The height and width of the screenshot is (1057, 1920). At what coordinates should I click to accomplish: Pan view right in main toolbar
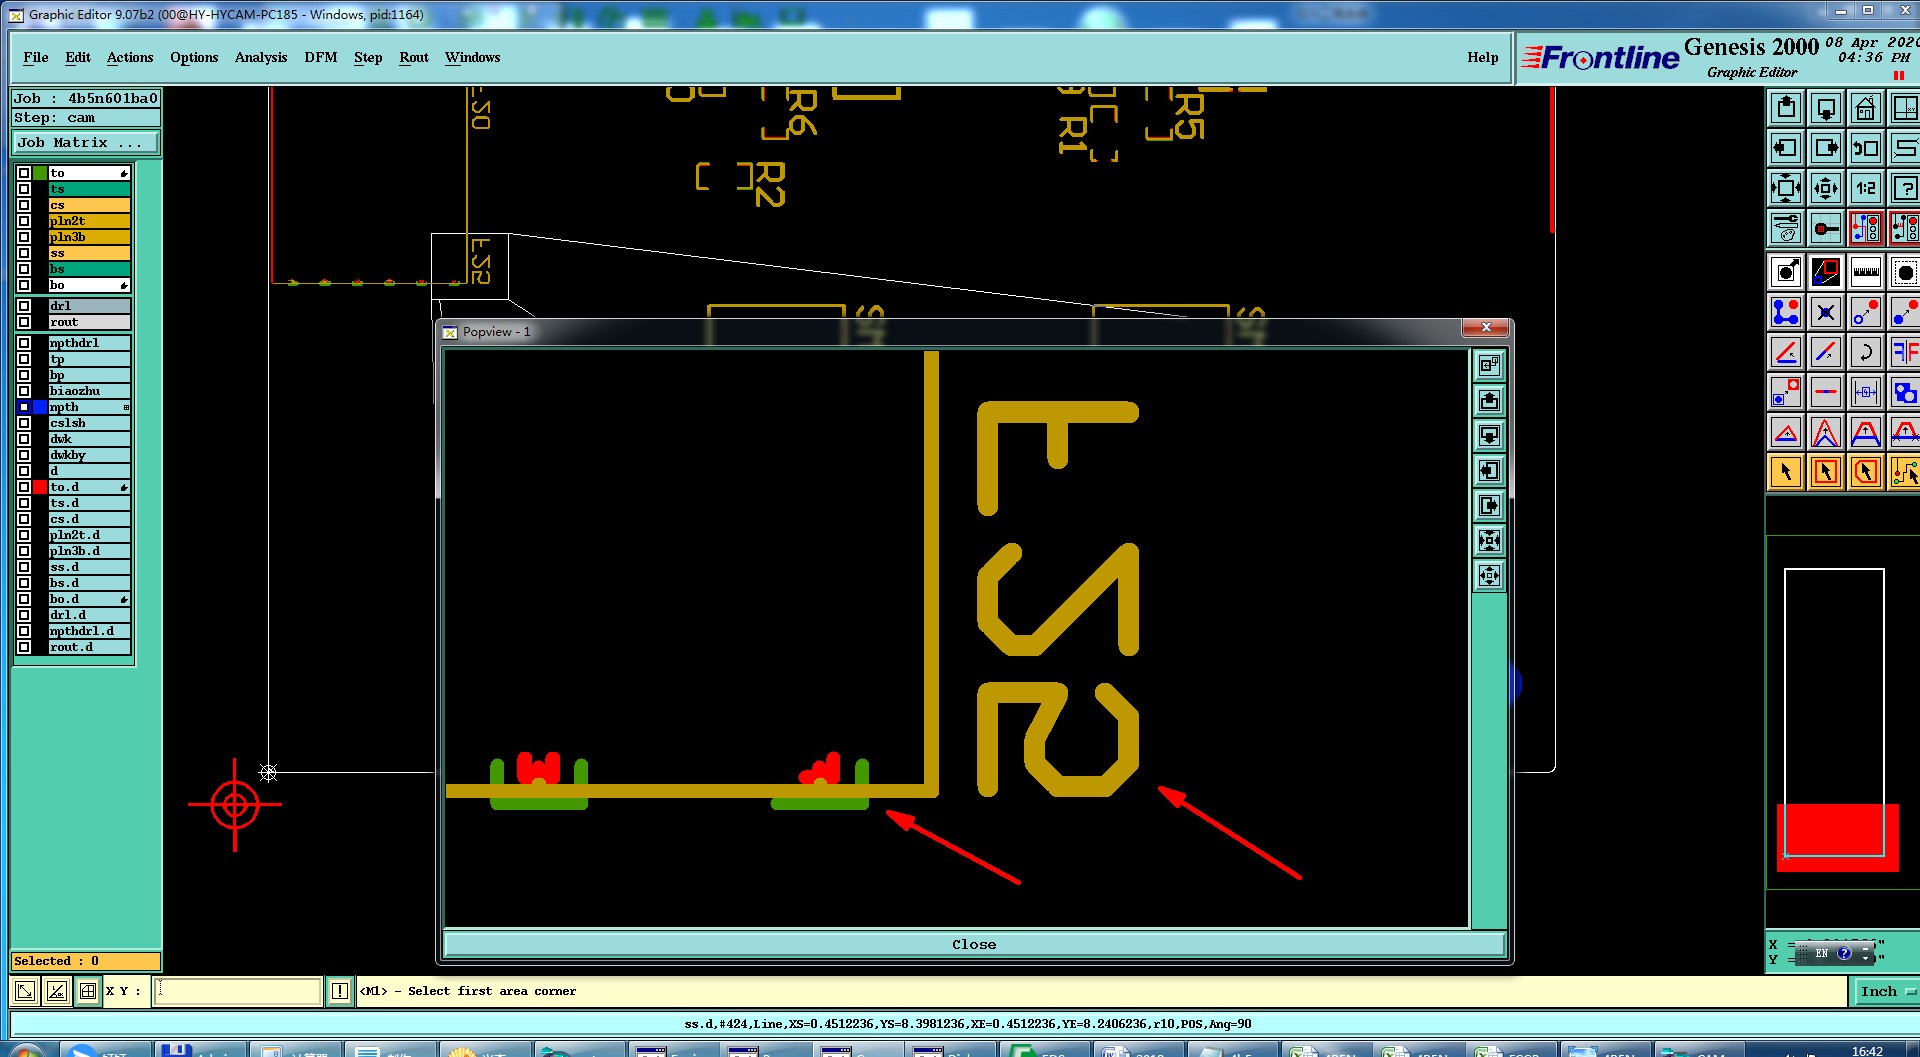coord(1826,148)
